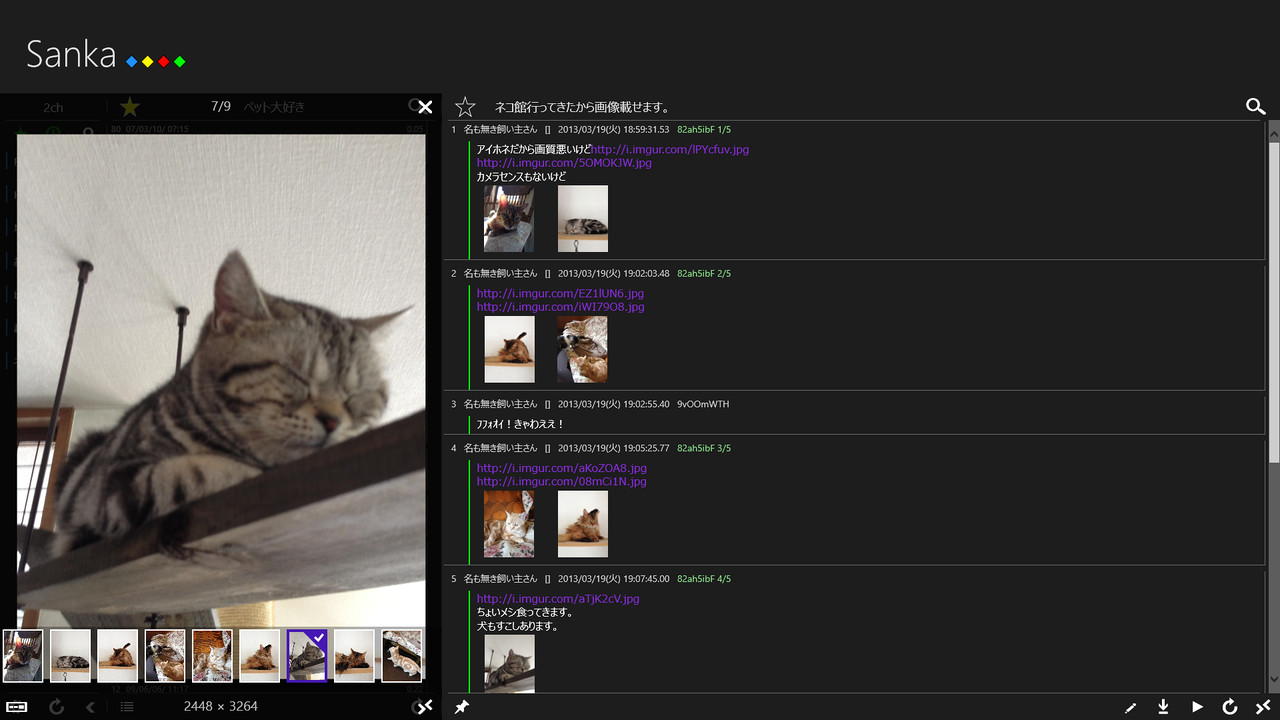The height and width of the screenshot is (720, 1280).
Task: Open post 4's second image thumbnail
Action: 583,523
